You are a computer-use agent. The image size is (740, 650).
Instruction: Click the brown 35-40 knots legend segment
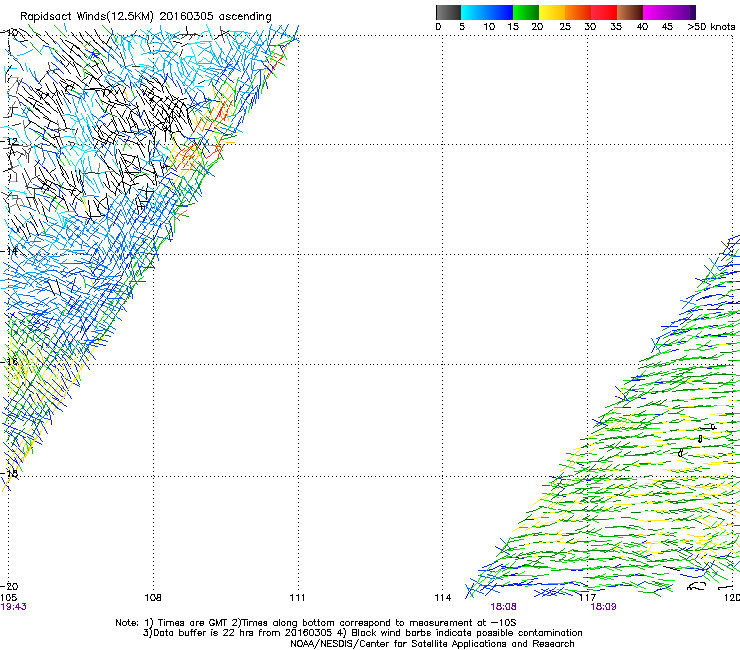(630, 12)
